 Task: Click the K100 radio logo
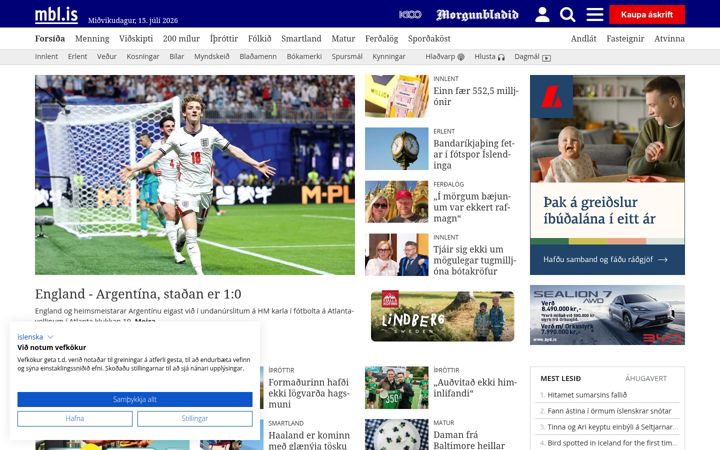(410, 15)
